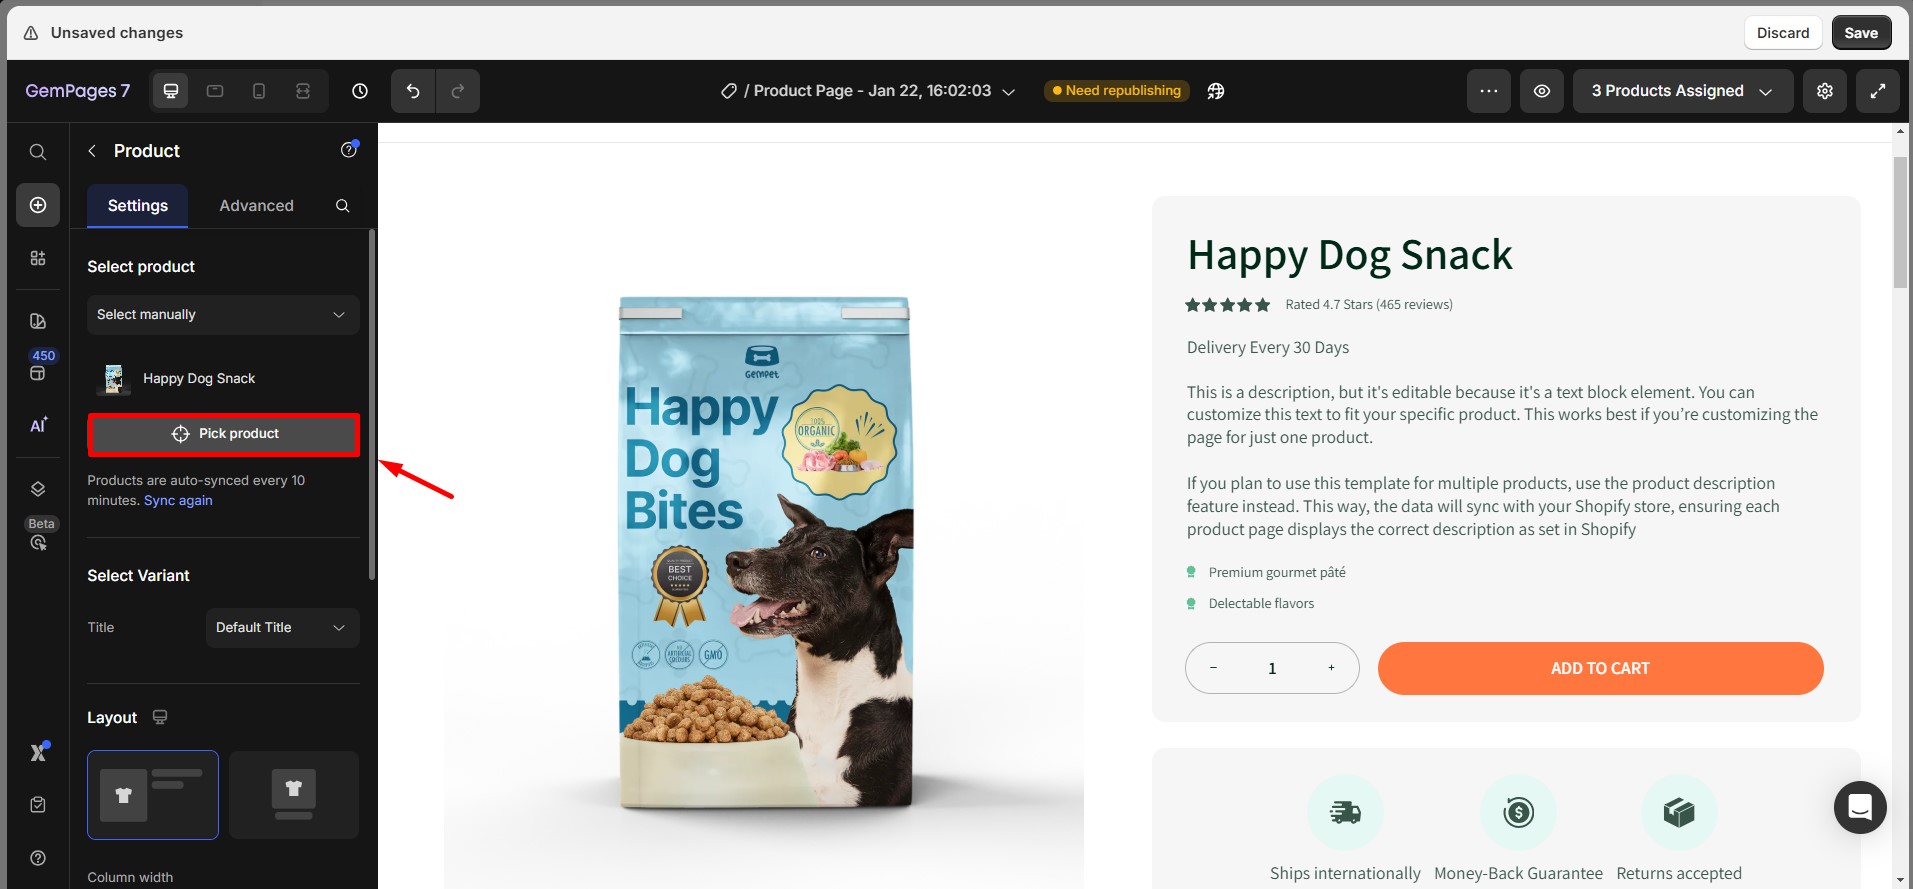
Task: Open version history clock icon
Action: coord(360,91)
